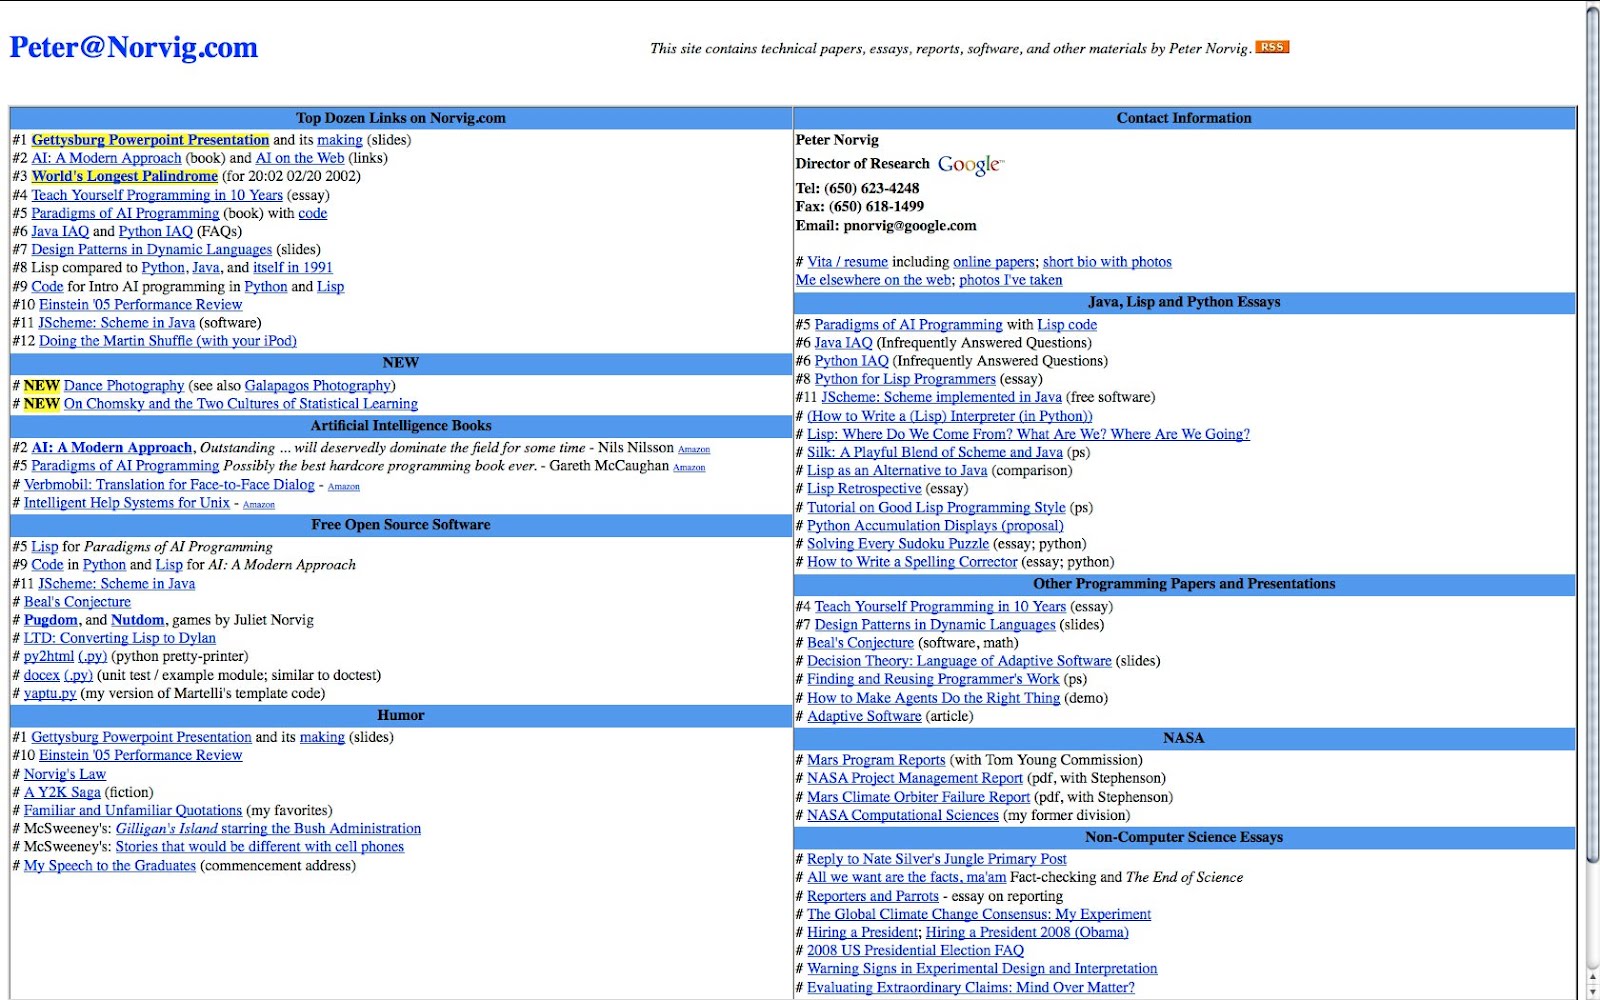Open All we want are the facts, ma'am
This screenshot has width=1600, height=1000.
pyautogui.click(x=906, y=877)
